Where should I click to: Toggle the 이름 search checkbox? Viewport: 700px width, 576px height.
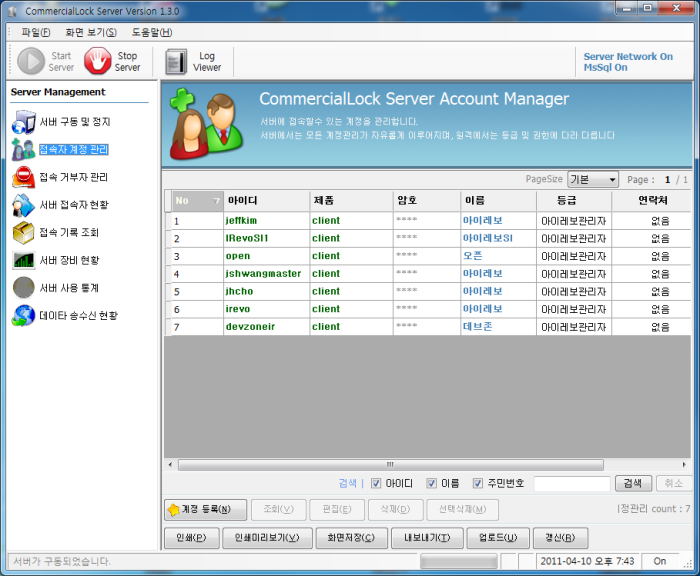[x=432, y=483]
